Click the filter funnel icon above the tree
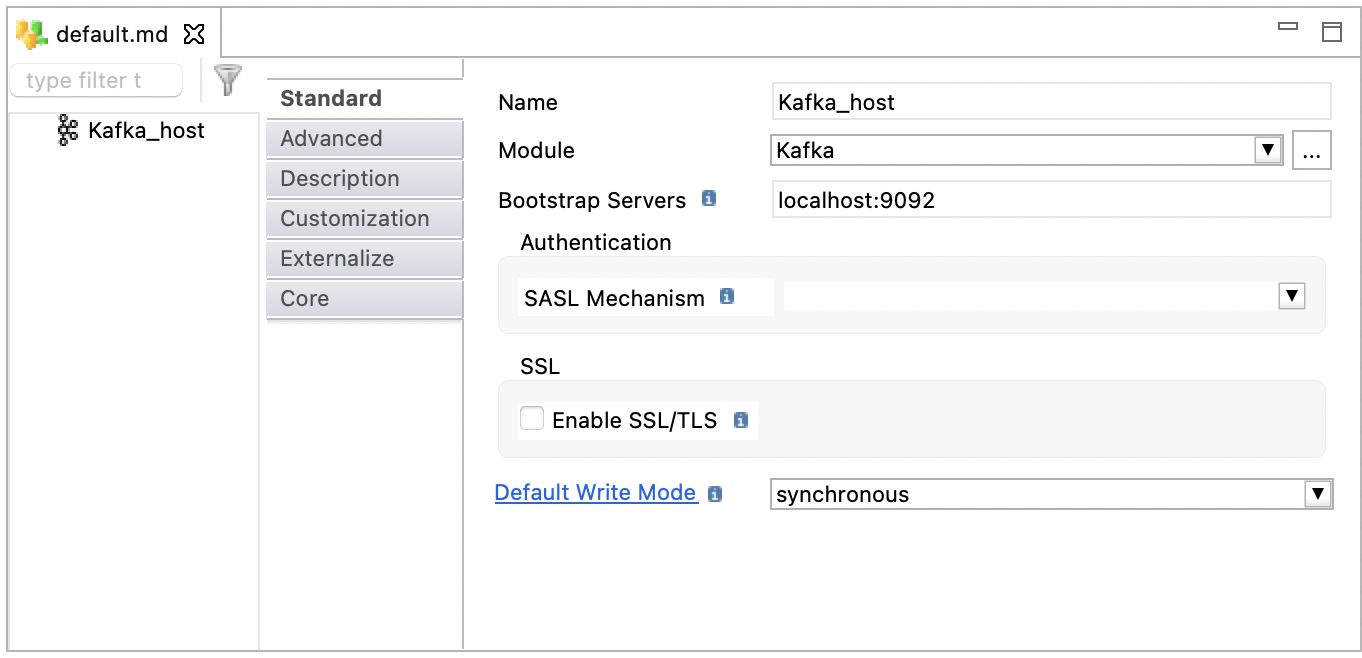 click(x=227, y=80)
